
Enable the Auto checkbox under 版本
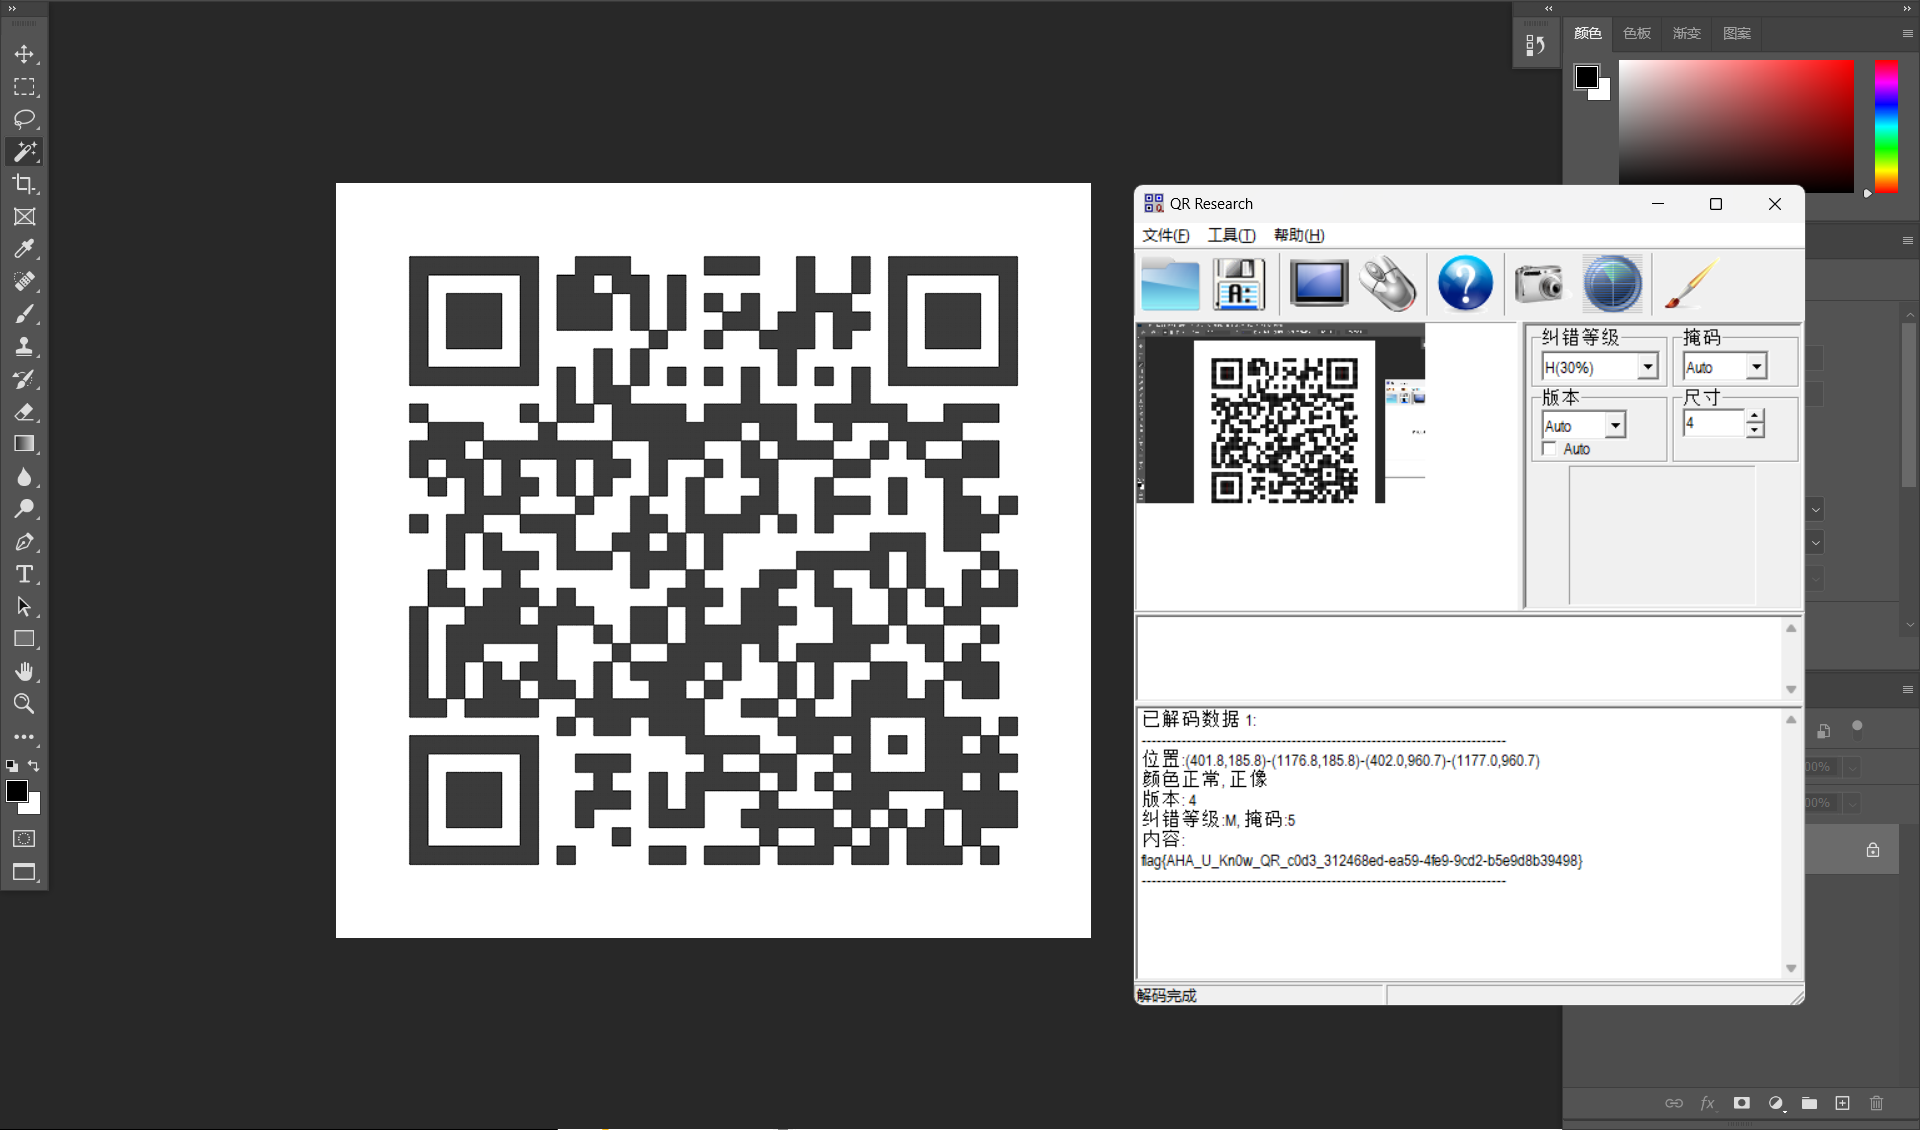1550,449
